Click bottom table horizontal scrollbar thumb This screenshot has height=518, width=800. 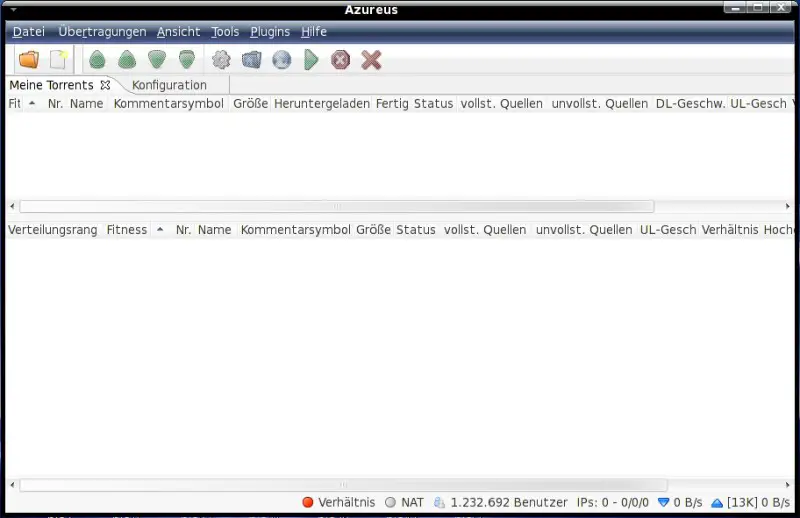click(x=343, y=485)
